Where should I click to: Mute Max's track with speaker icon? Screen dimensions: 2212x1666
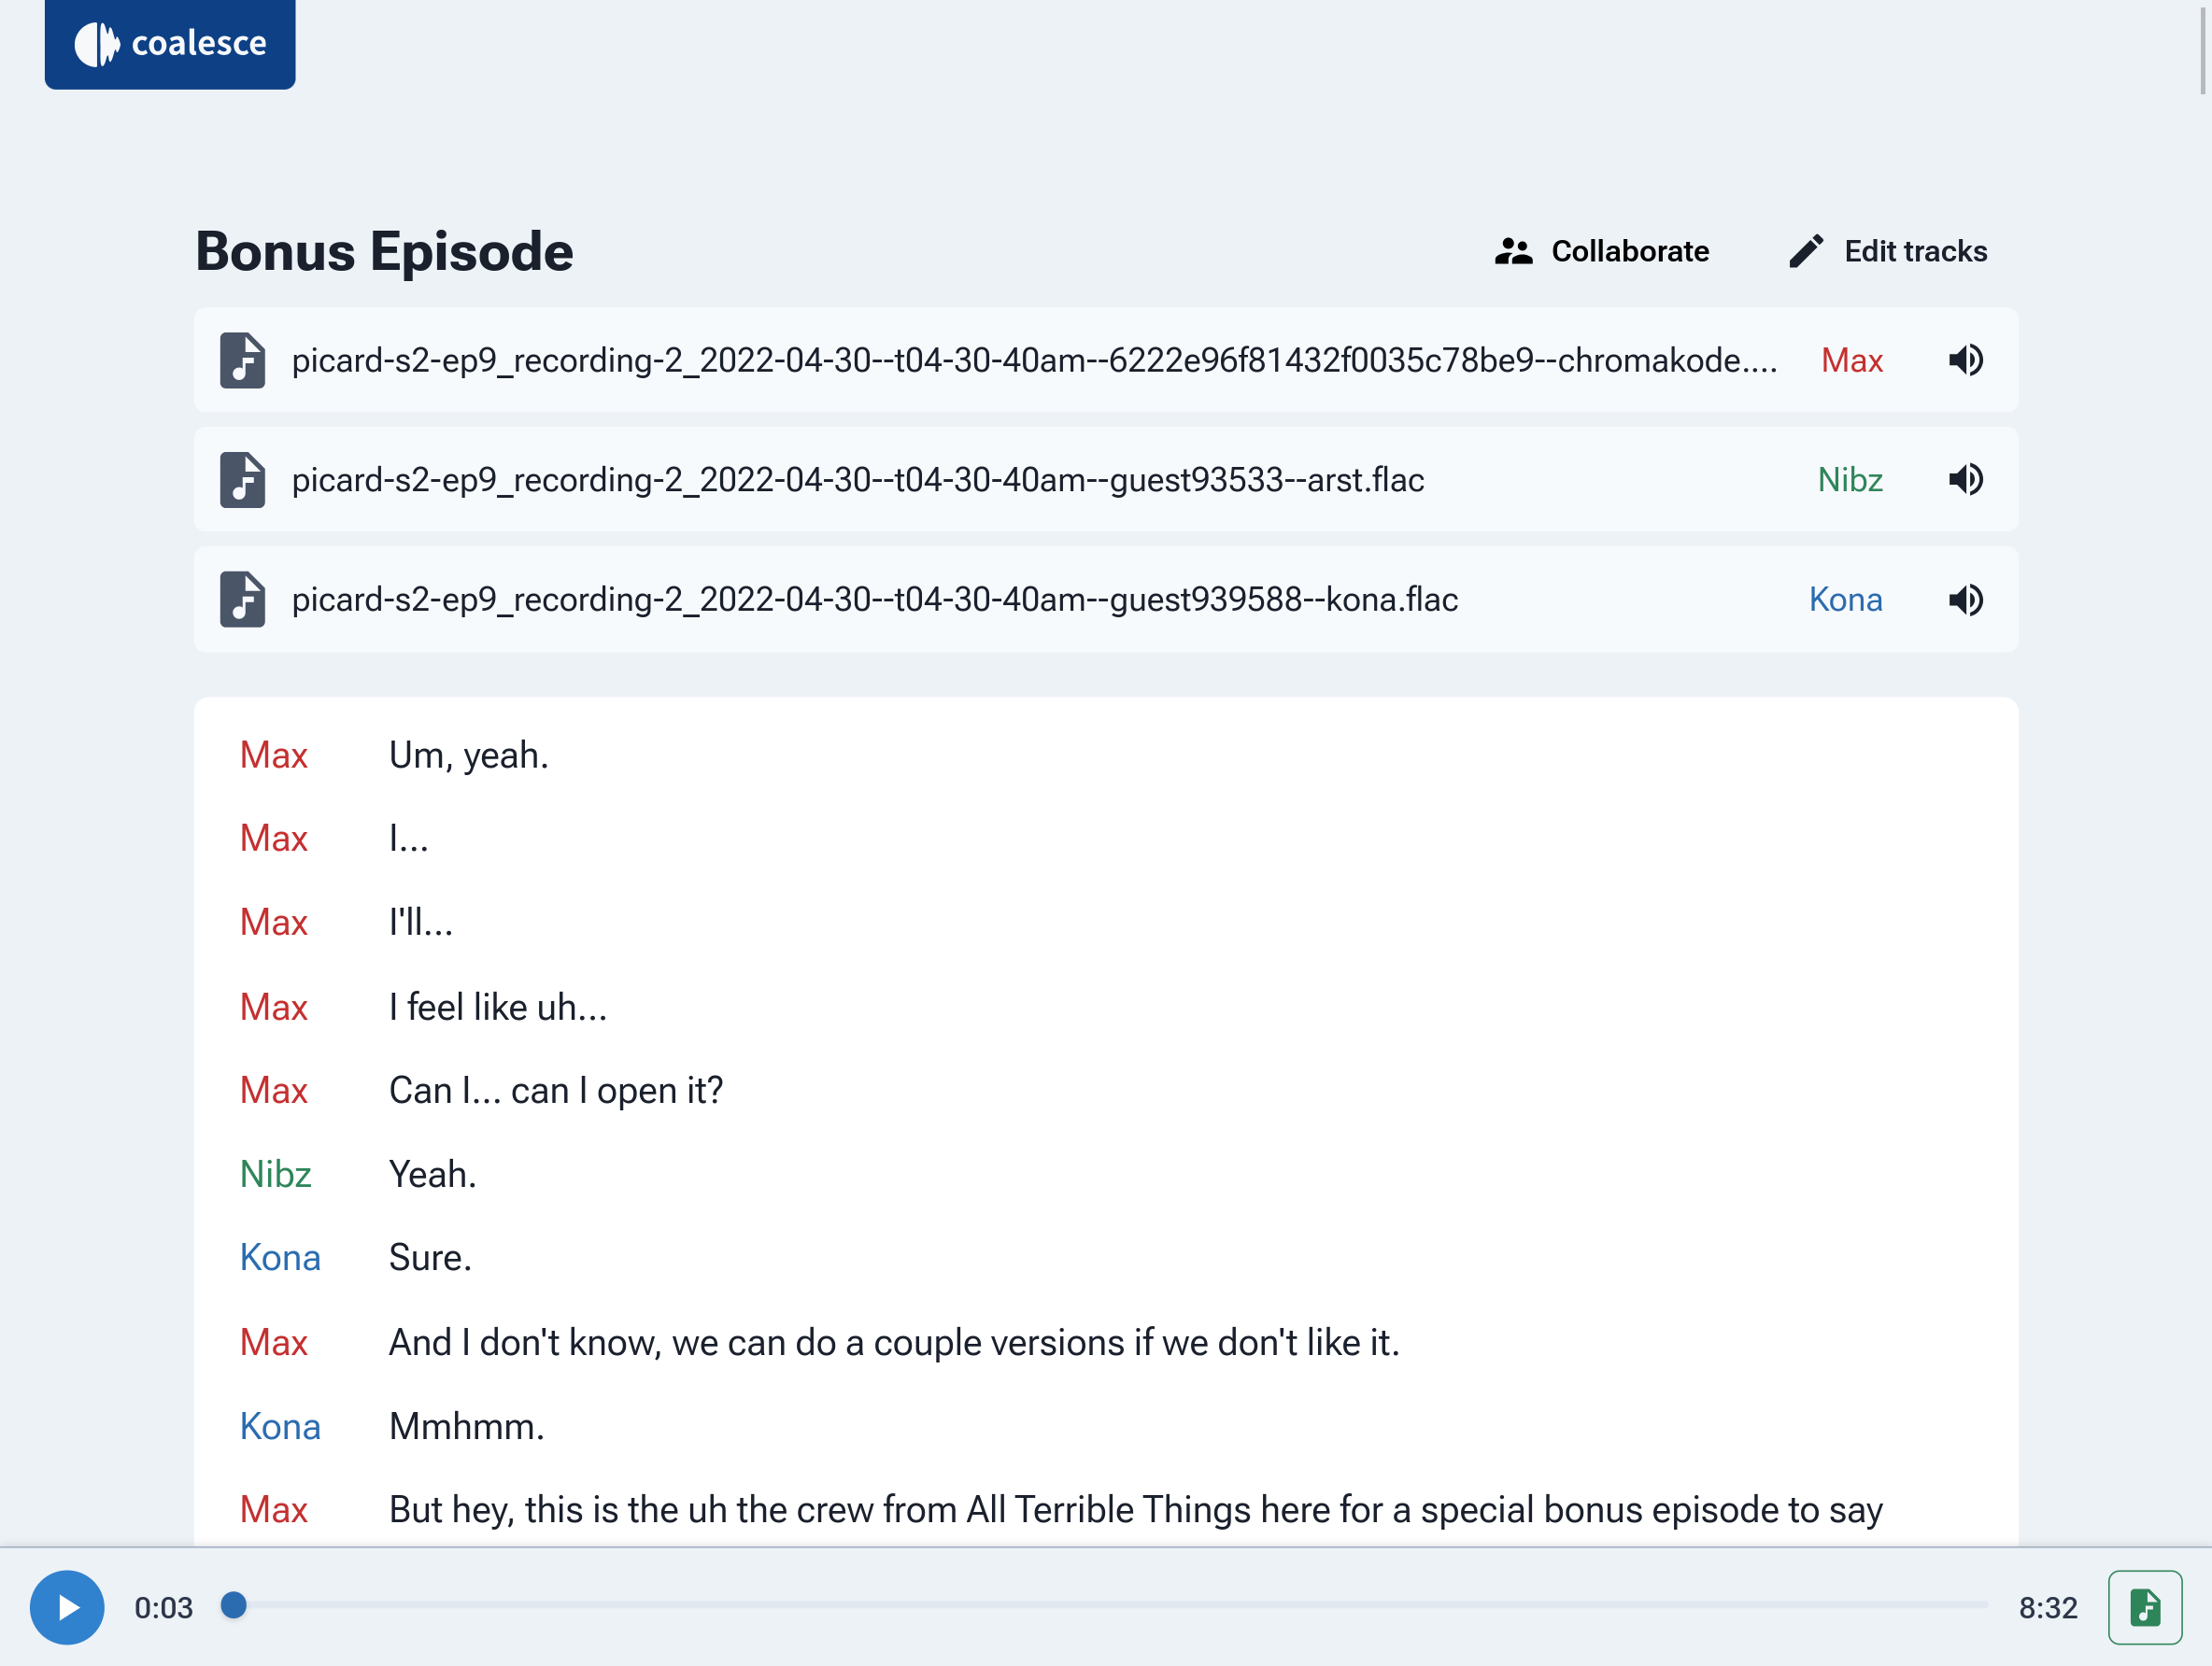click(x=1965, y=360)
